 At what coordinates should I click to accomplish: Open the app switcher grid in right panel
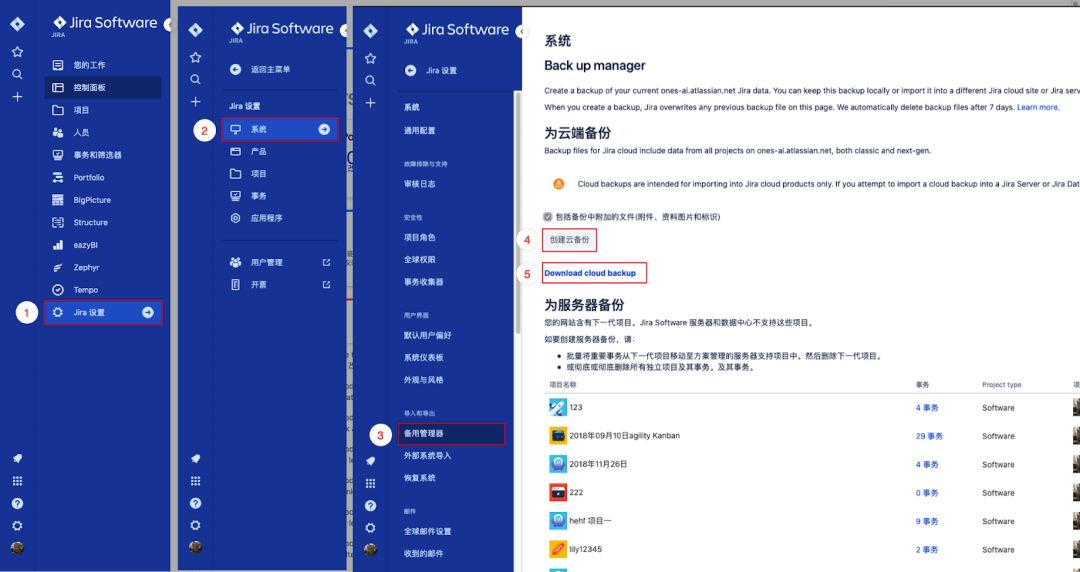pos(371,483)
